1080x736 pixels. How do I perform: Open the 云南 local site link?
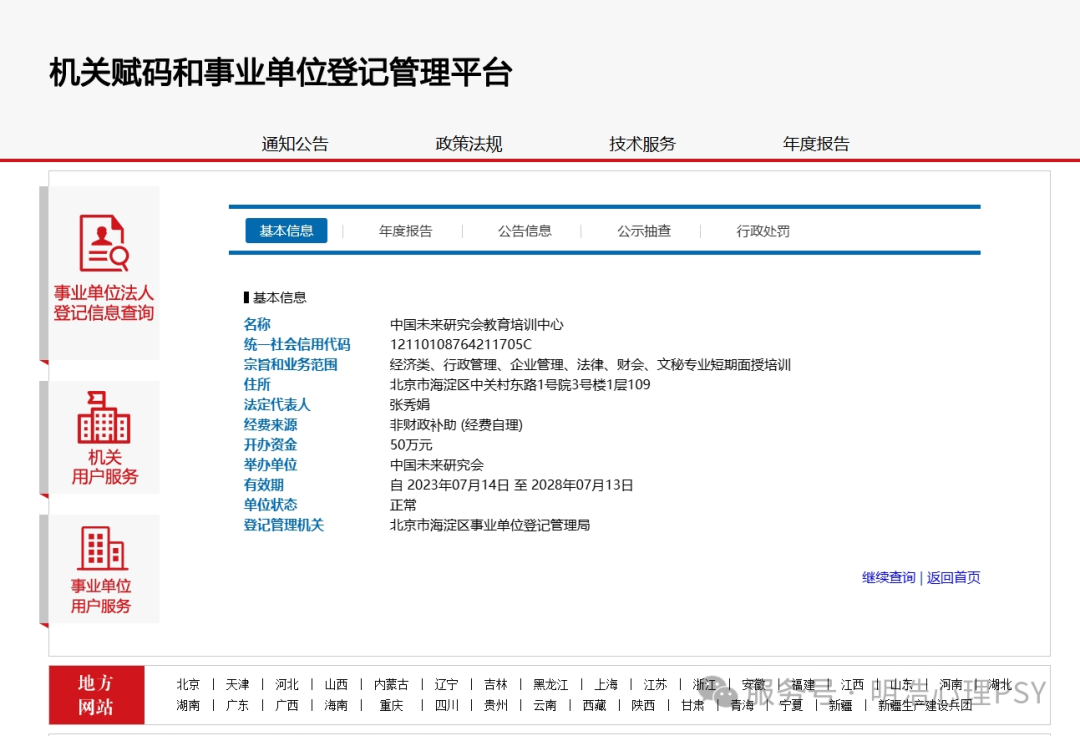point(545,705)
